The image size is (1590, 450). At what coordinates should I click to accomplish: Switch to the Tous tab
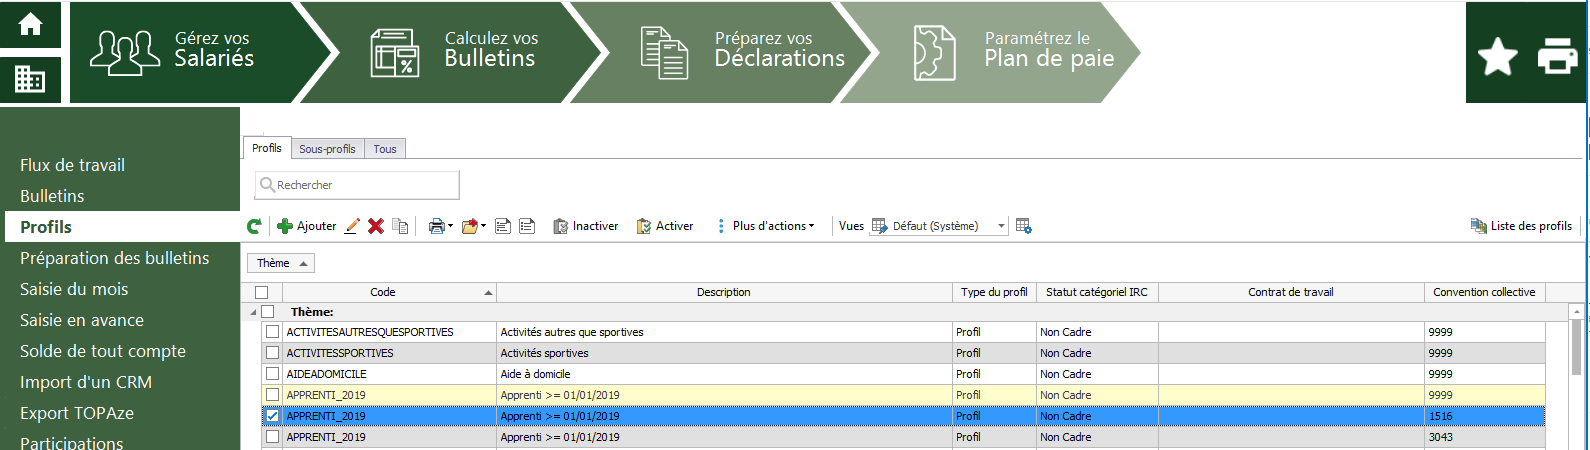(x=385, y=149)
